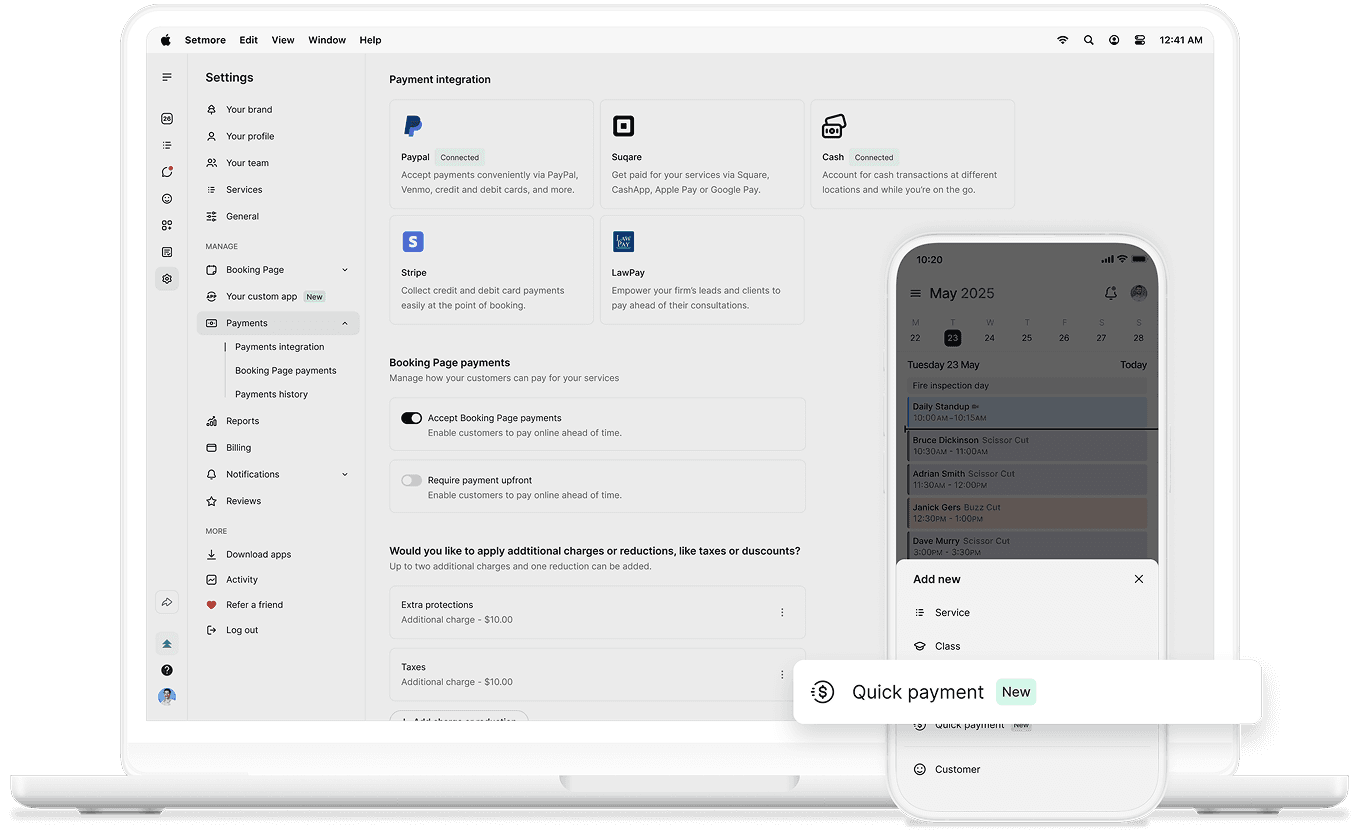This screenshot has width=1360, height=840.
Task: Open the three-dot menu for Extra protections
Action: tap(782, 612)
